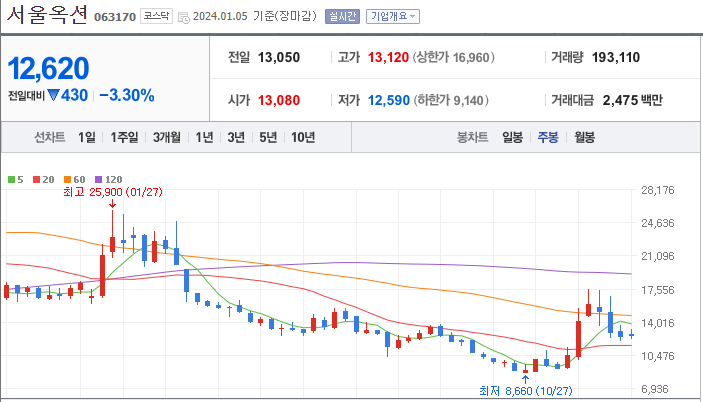The image size is (703, 402).
Task: Click the down triangle next to 430
Action: coord(53,95)
